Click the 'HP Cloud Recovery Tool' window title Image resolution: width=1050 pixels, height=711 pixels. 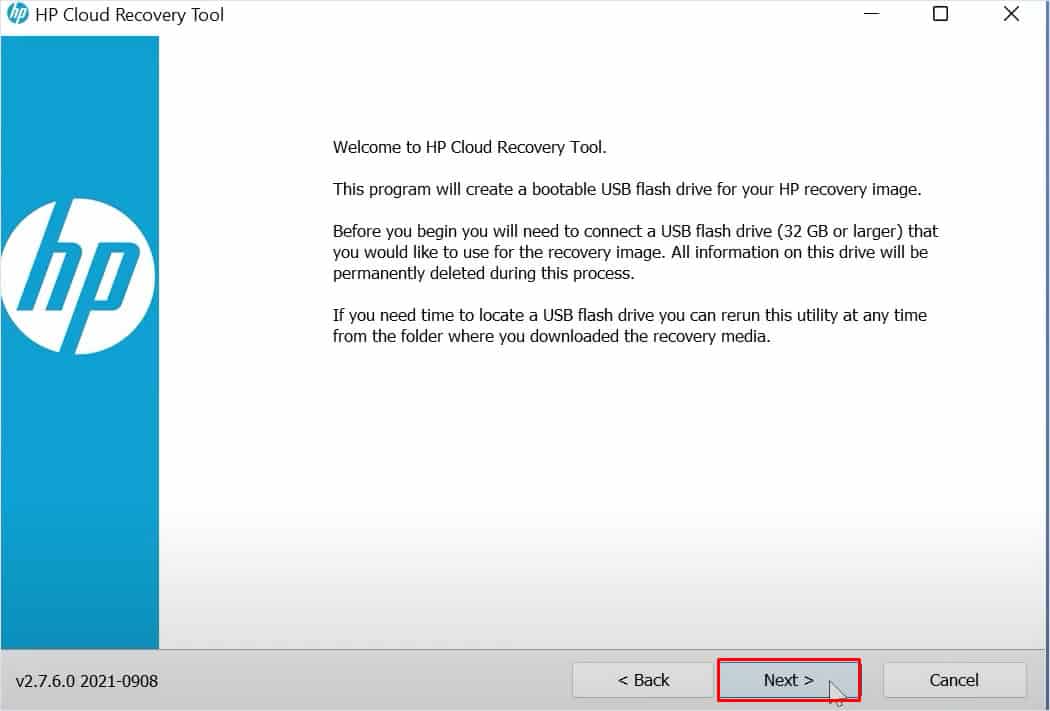(x=129, y=15)
